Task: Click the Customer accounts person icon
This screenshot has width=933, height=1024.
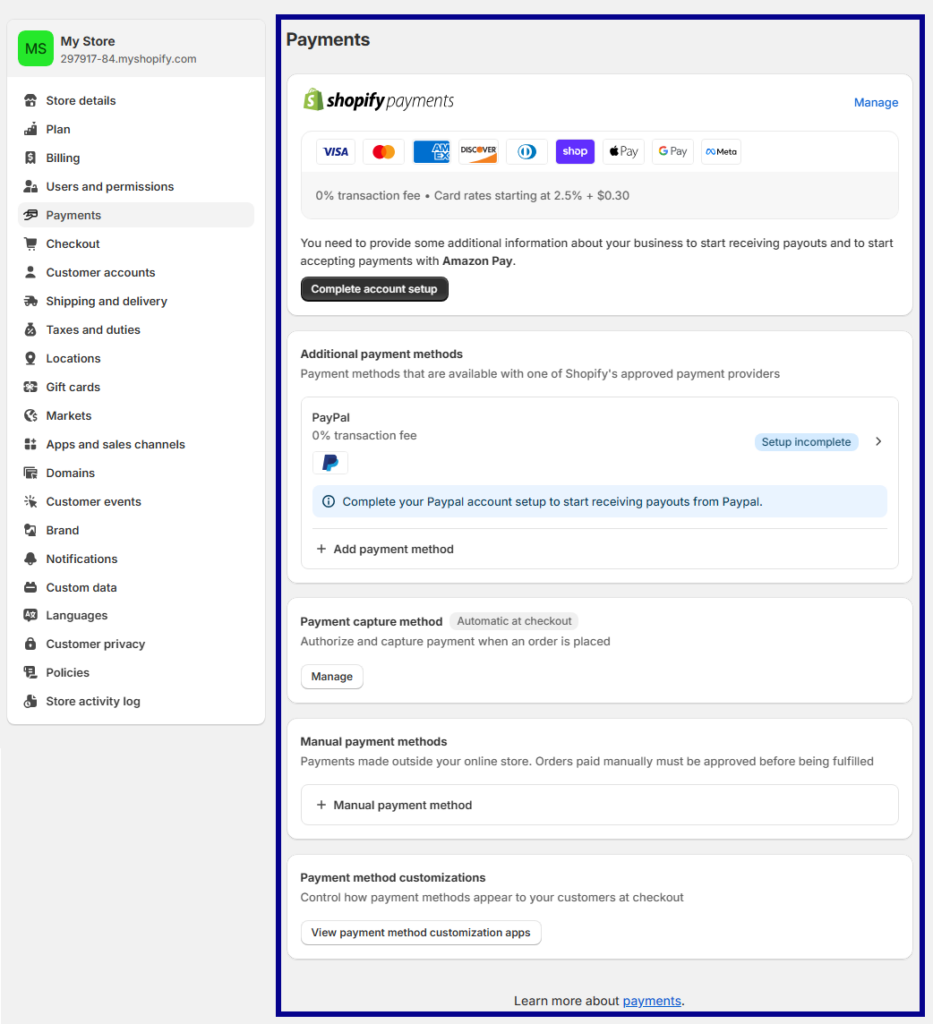Action: tap(30, 272)
